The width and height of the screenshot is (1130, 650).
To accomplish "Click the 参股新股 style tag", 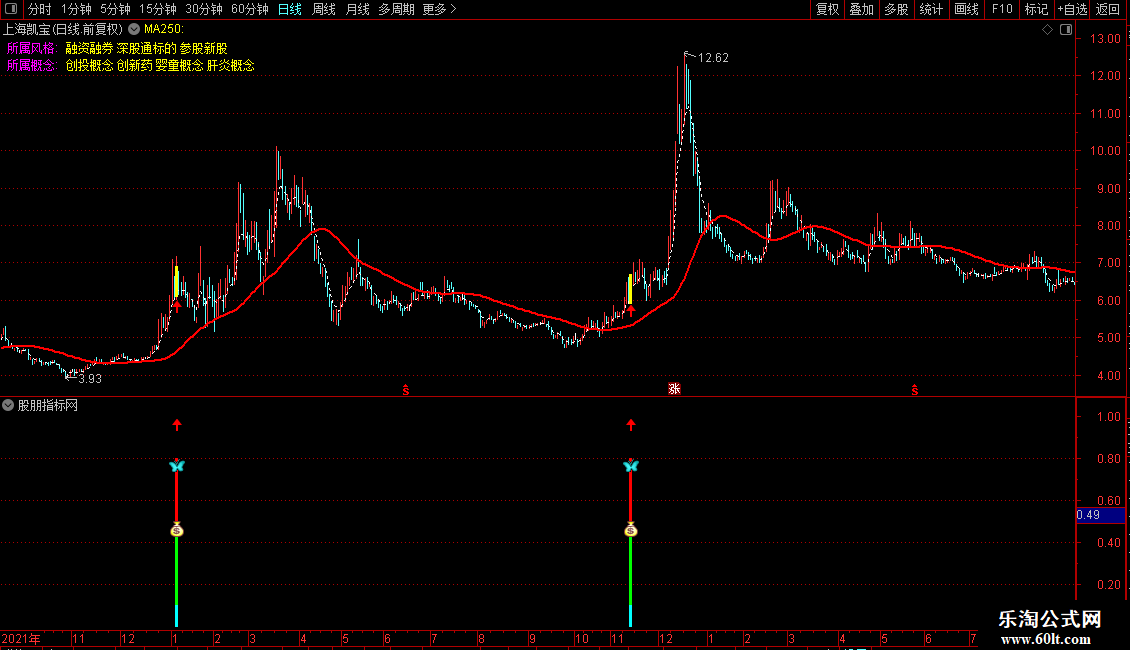I will [x=203, y=48].
